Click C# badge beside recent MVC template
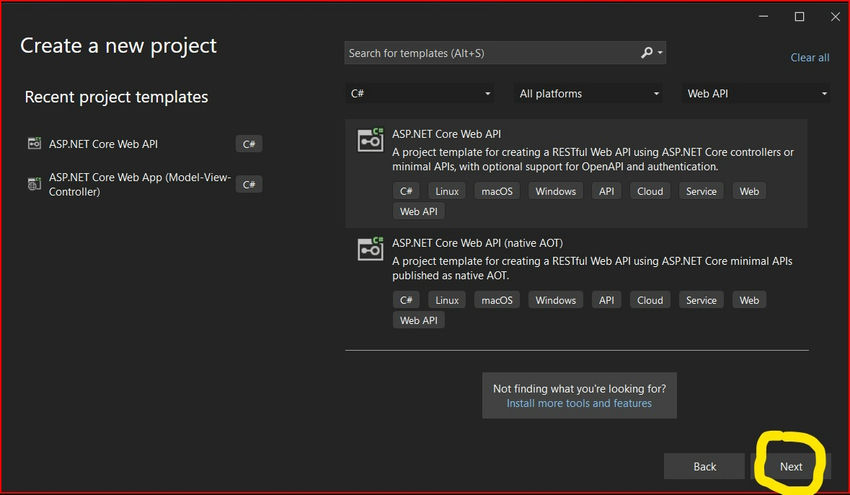This screenshot has height=495, width=850. 249,184
